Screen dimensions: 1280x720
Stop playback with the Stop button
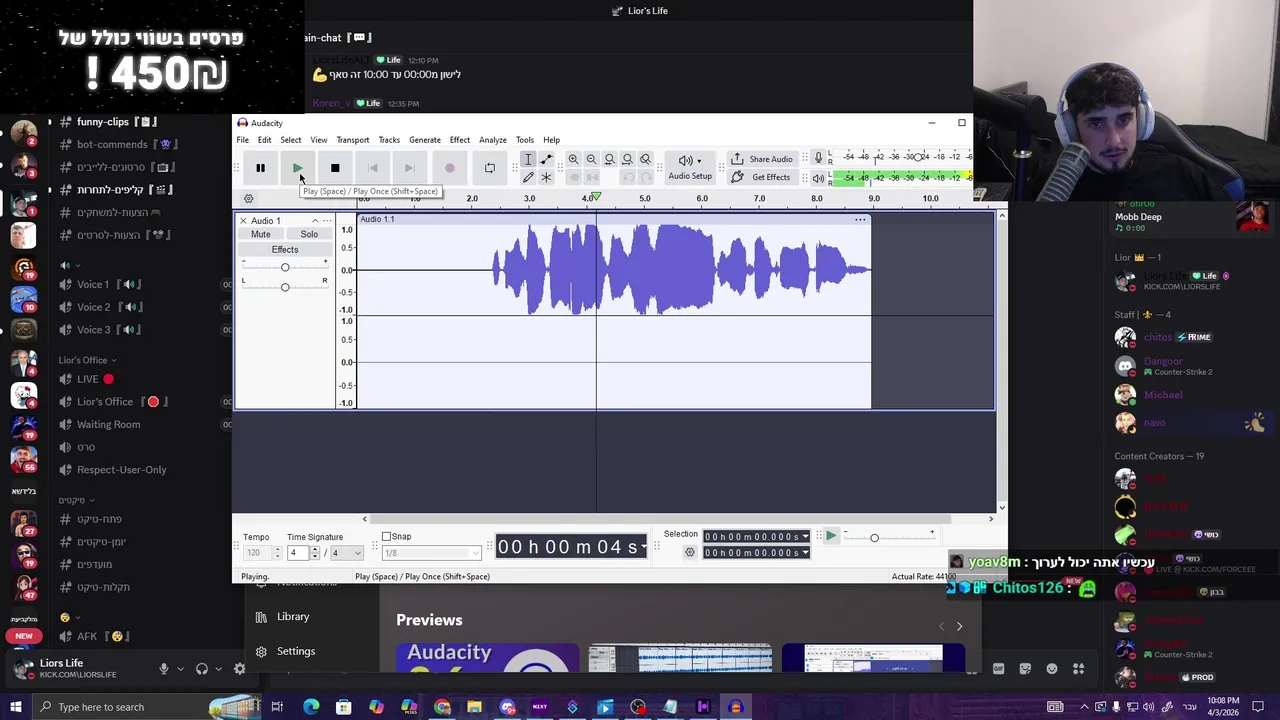(335, 168)
